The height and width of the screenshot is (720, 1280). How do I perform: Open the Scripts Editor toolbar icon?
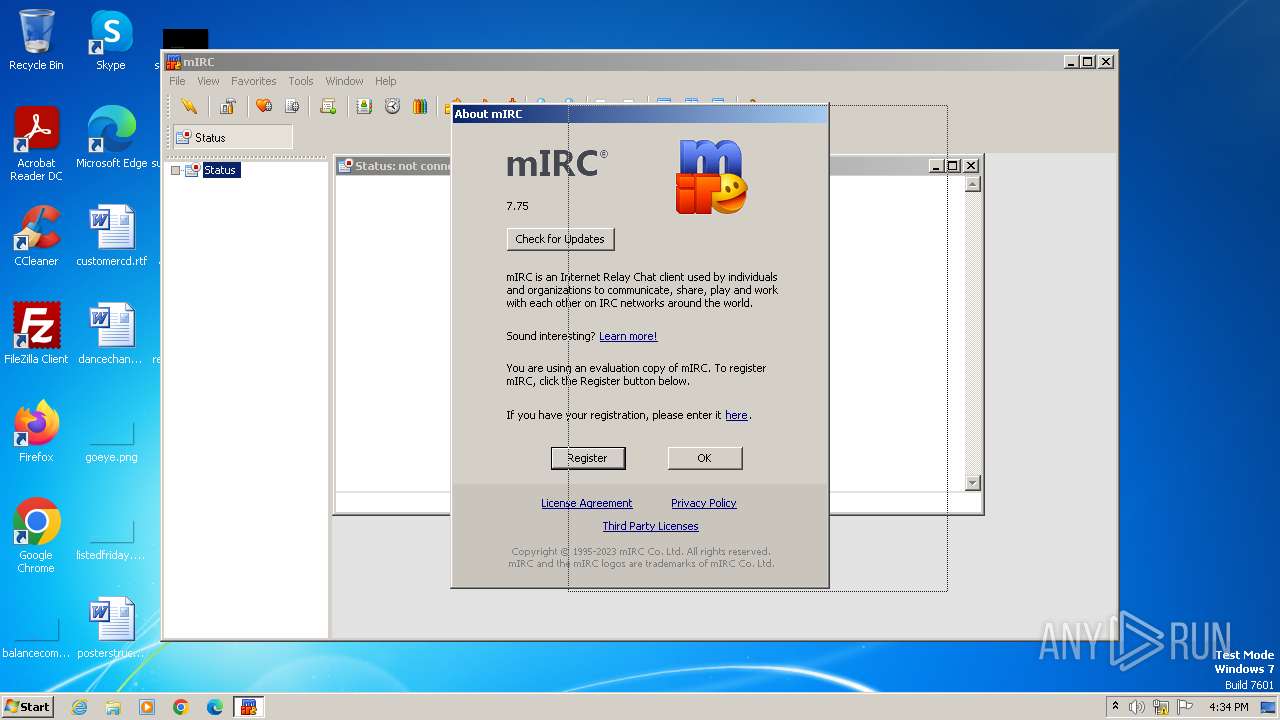pos(328,106)
